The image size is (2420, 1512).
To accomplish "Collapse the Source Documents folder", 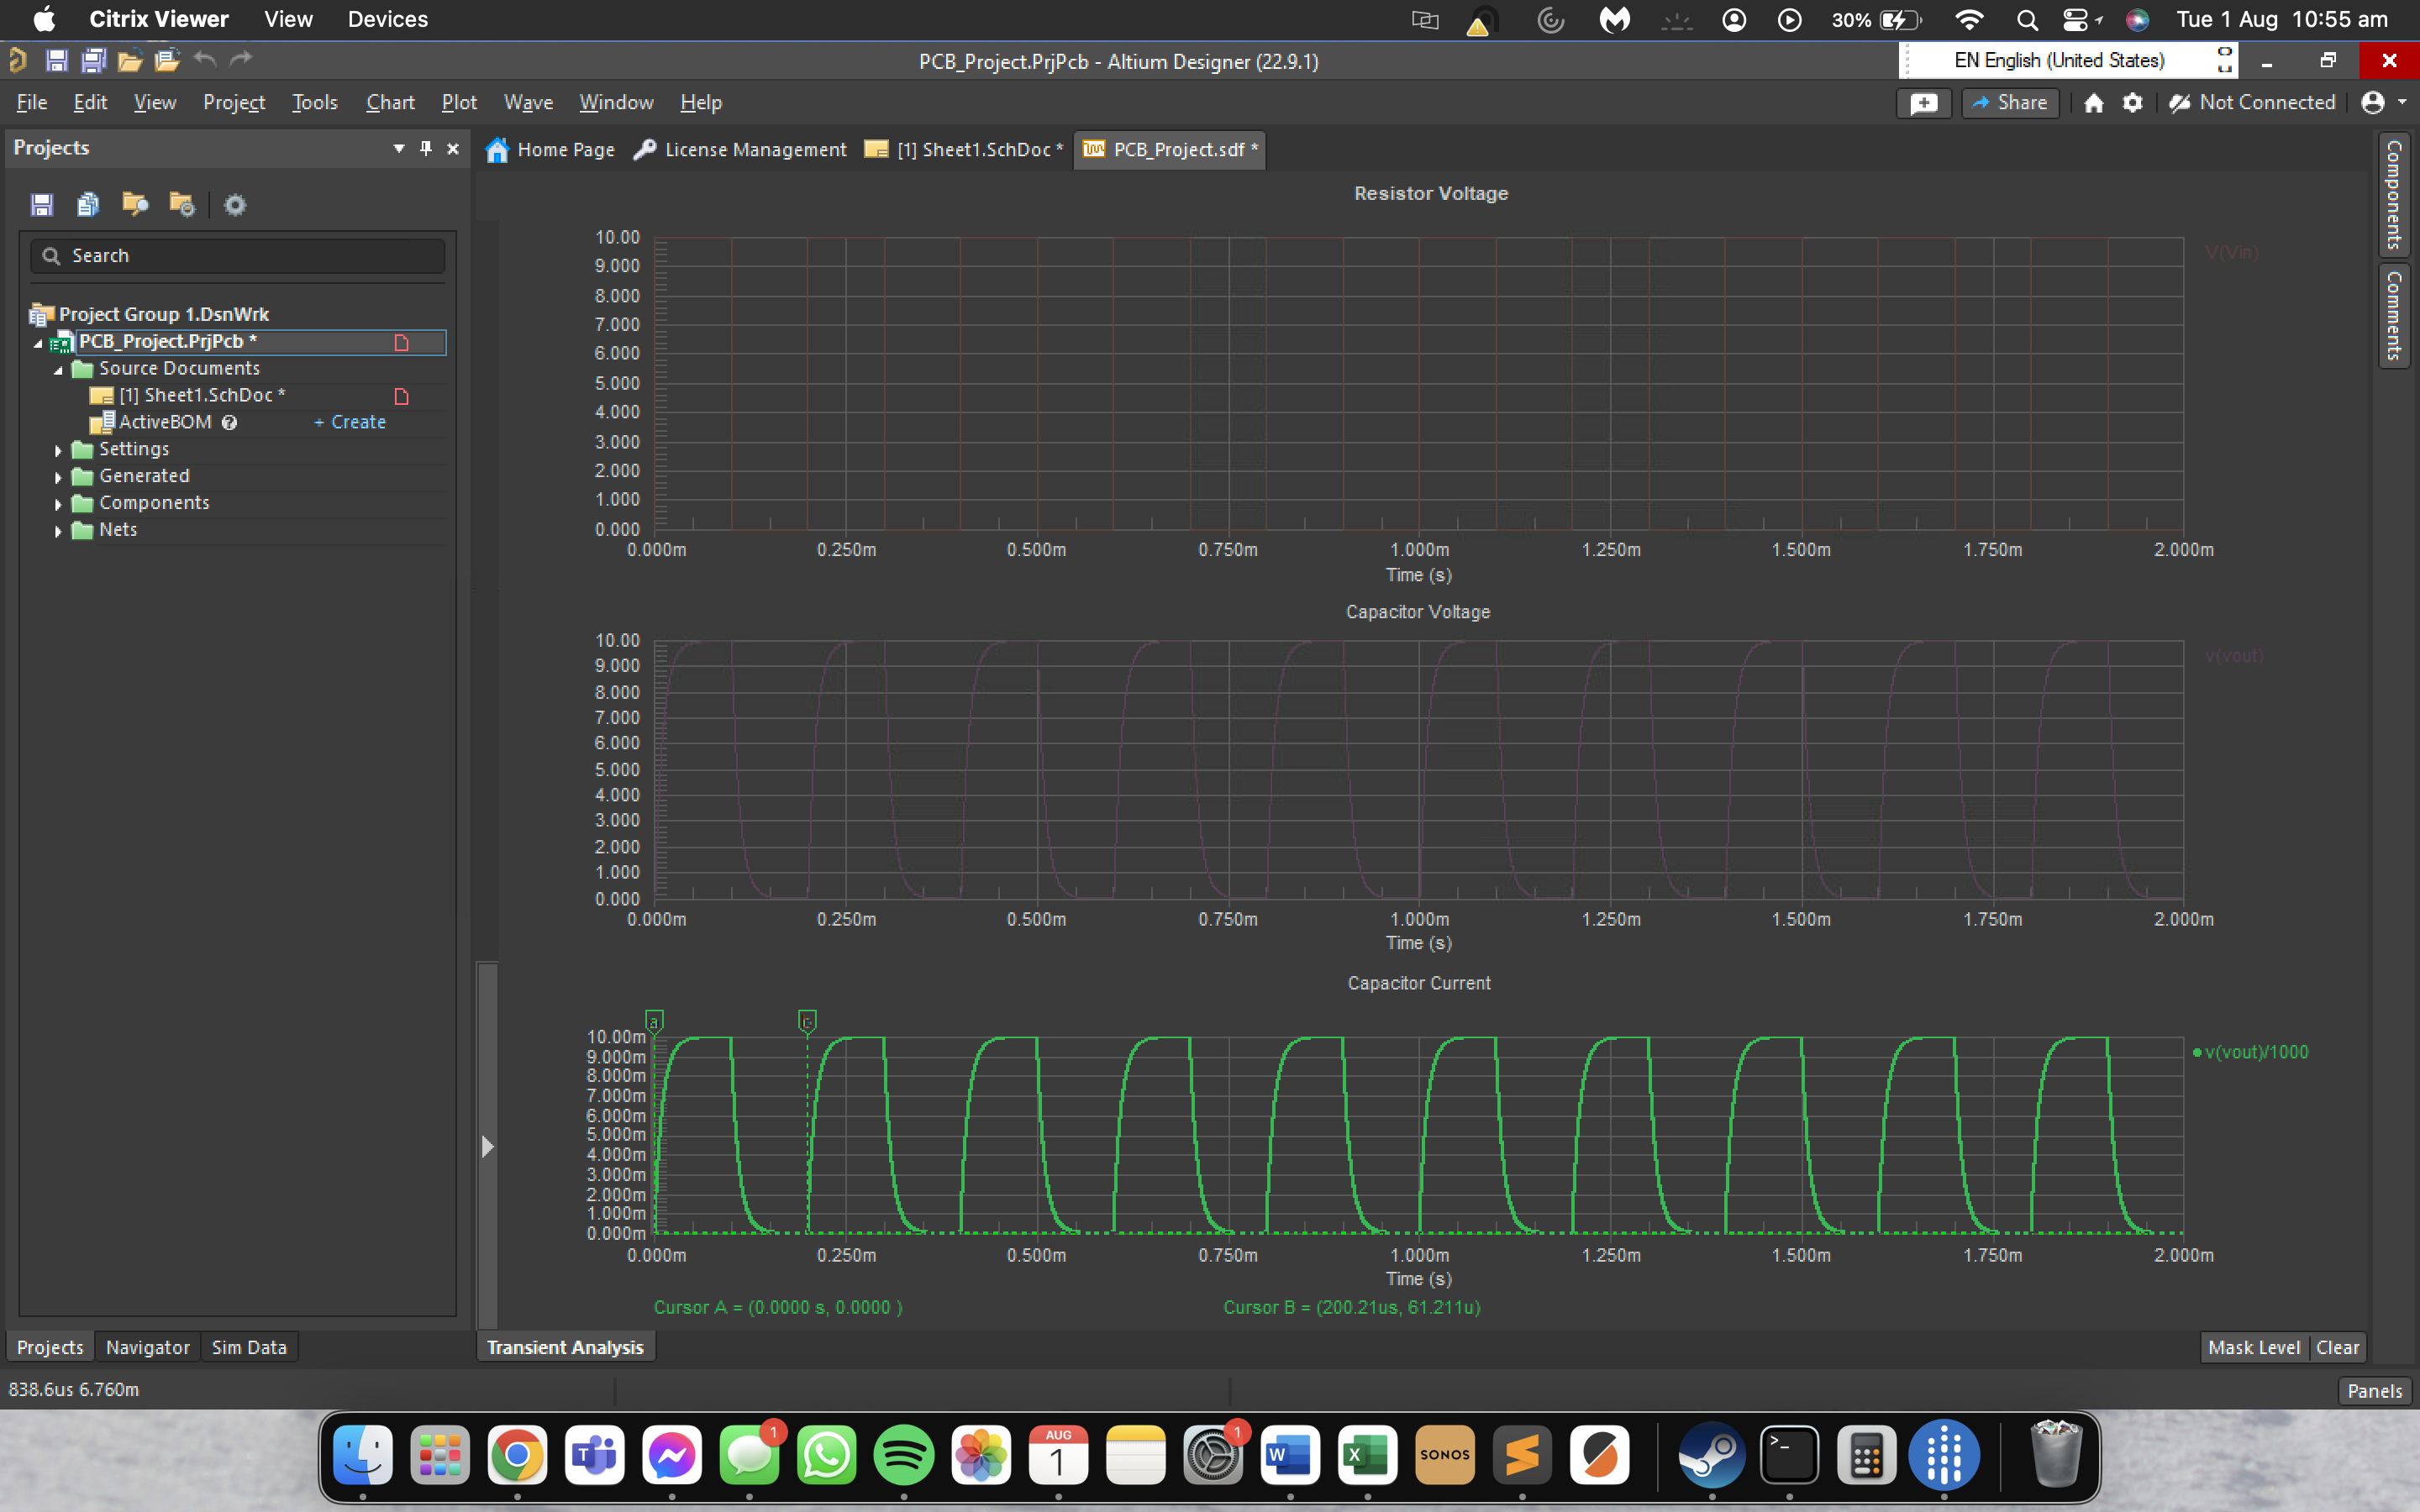I will [58, 368].
